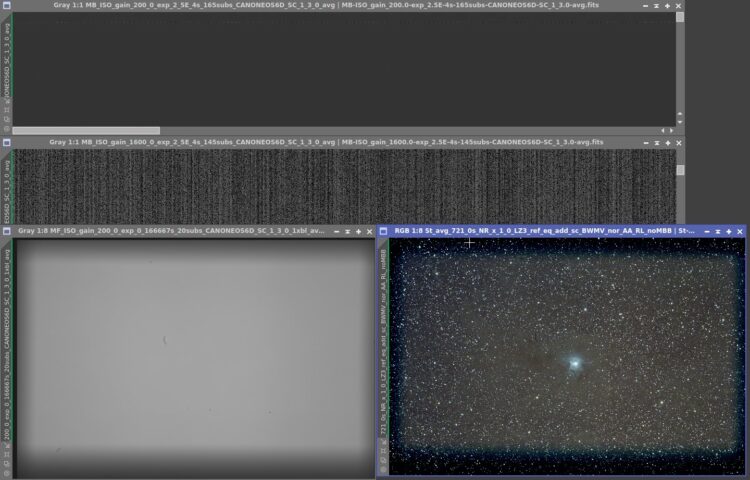Click the striped noise image in the gain_1600 window
Screen dimensions: 750x480
click(x=343, y=186)
